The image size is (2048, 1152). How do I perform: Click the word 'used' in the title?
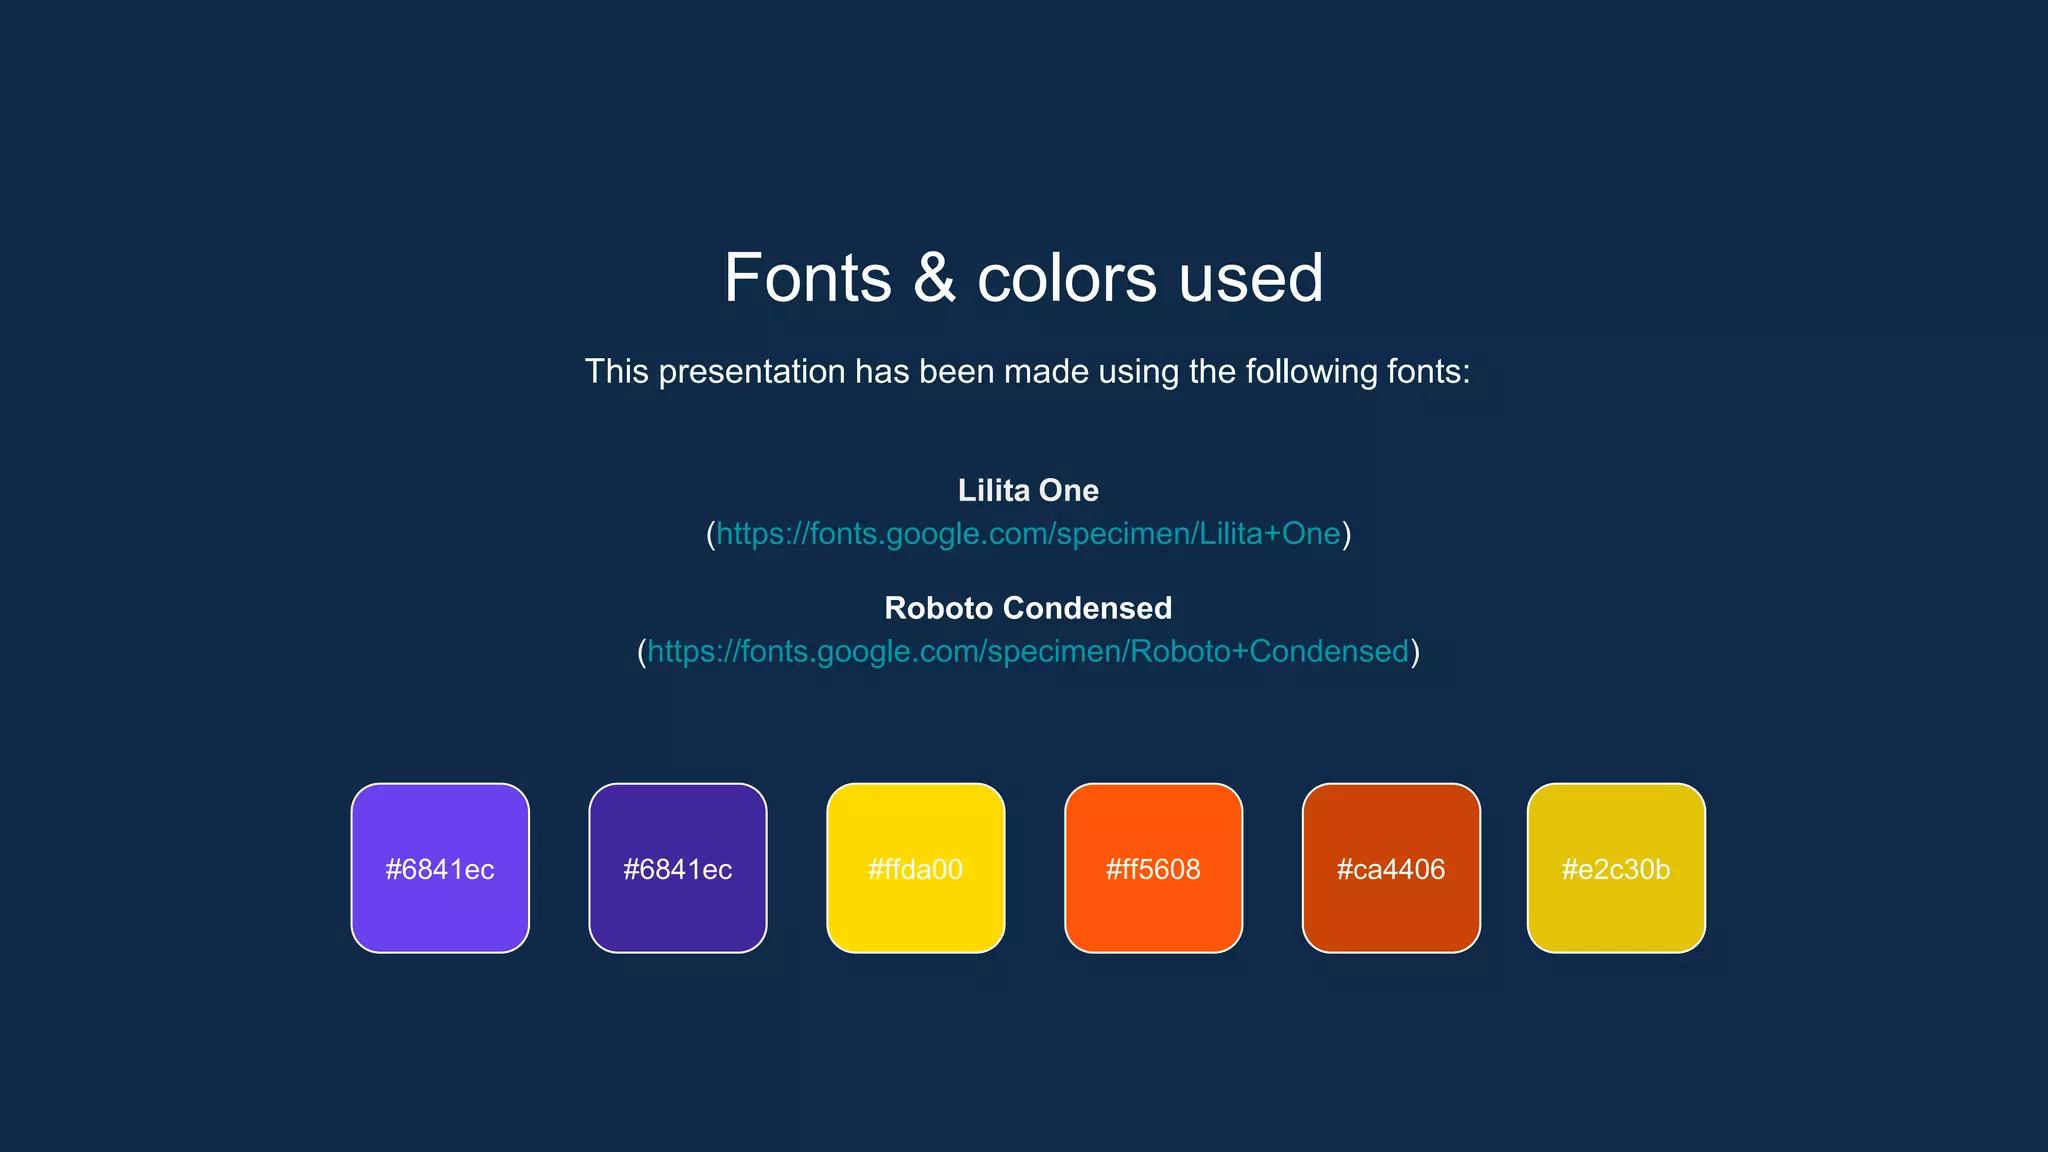pos(1250,278)
